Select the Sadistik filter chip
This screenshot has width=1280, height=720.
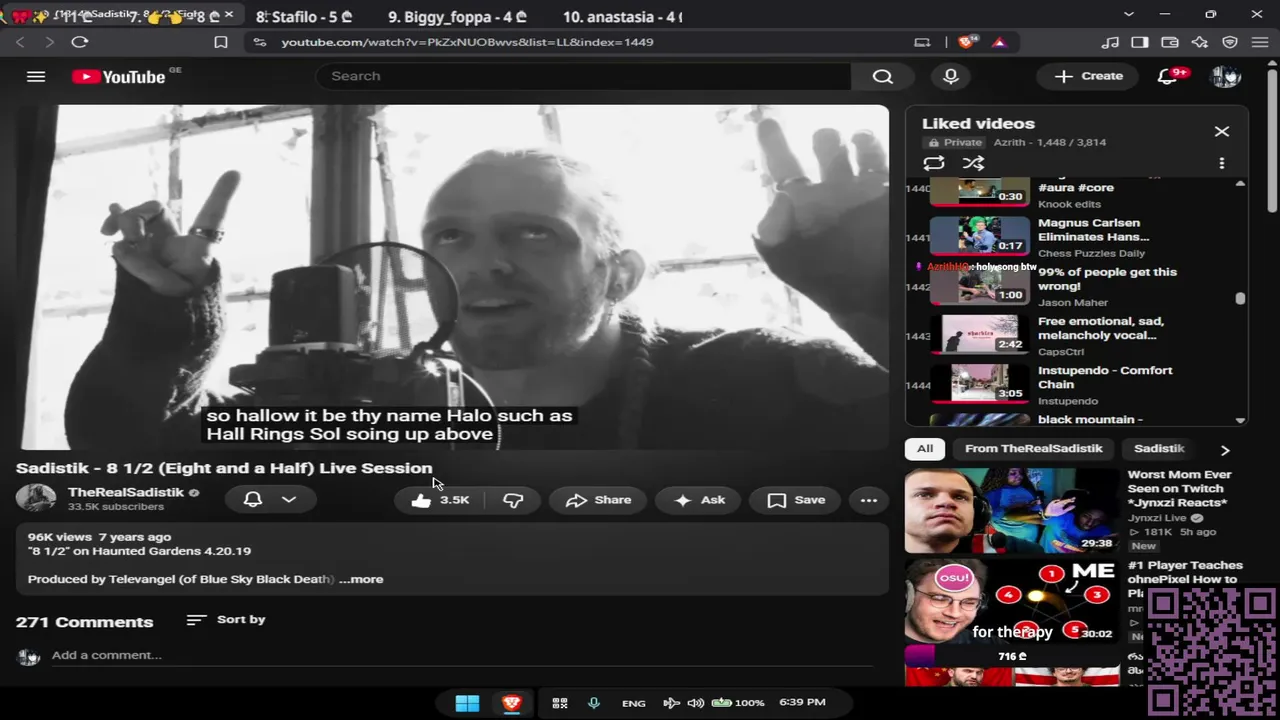click(x=1159, y=449)
